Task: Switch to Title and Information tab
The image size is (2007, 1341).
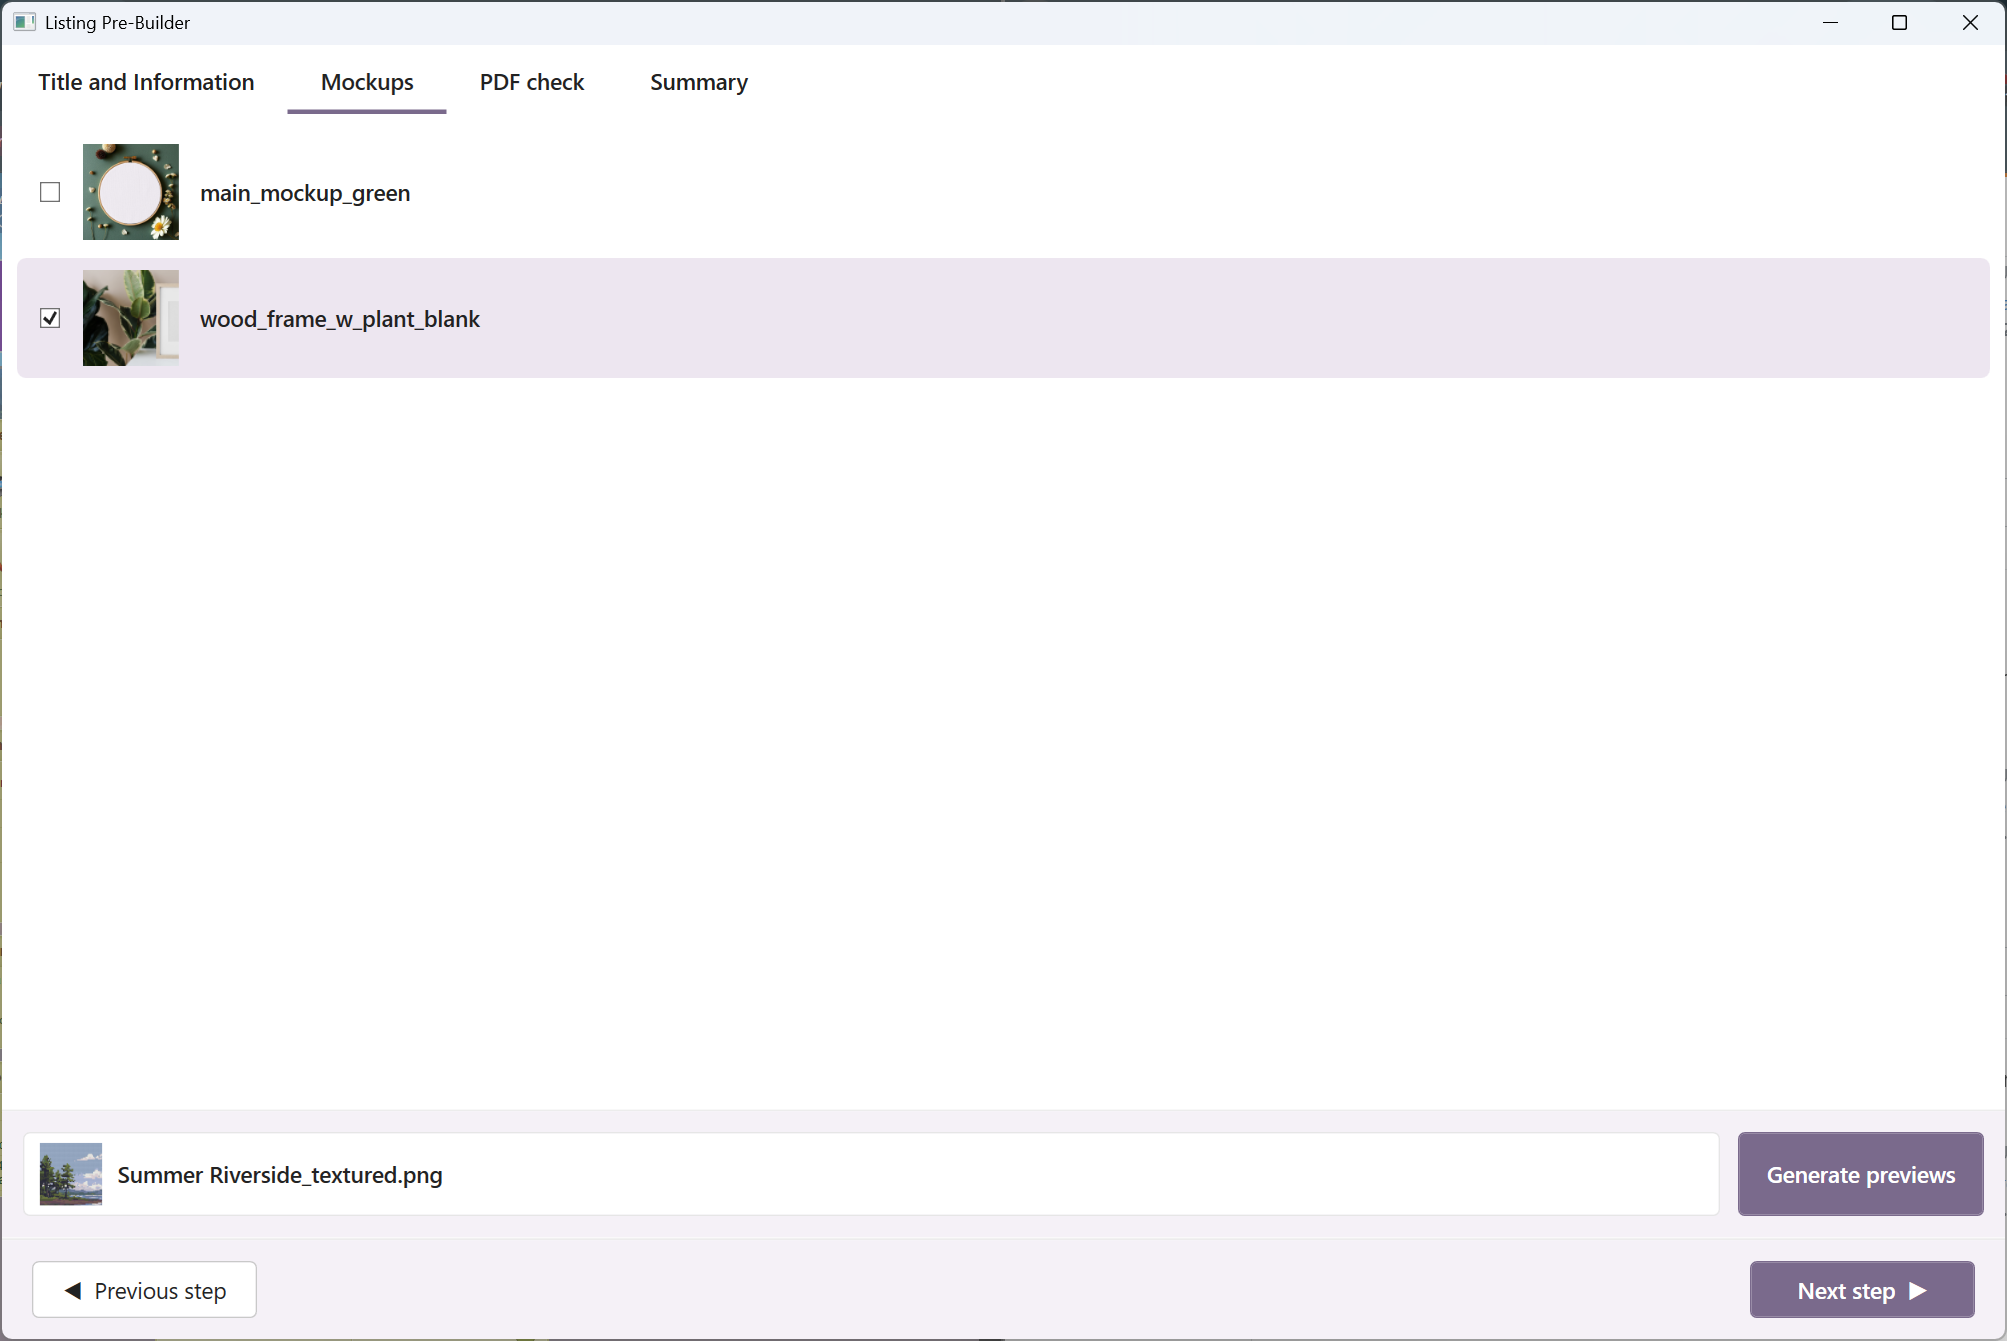Action: click(146, 82)
